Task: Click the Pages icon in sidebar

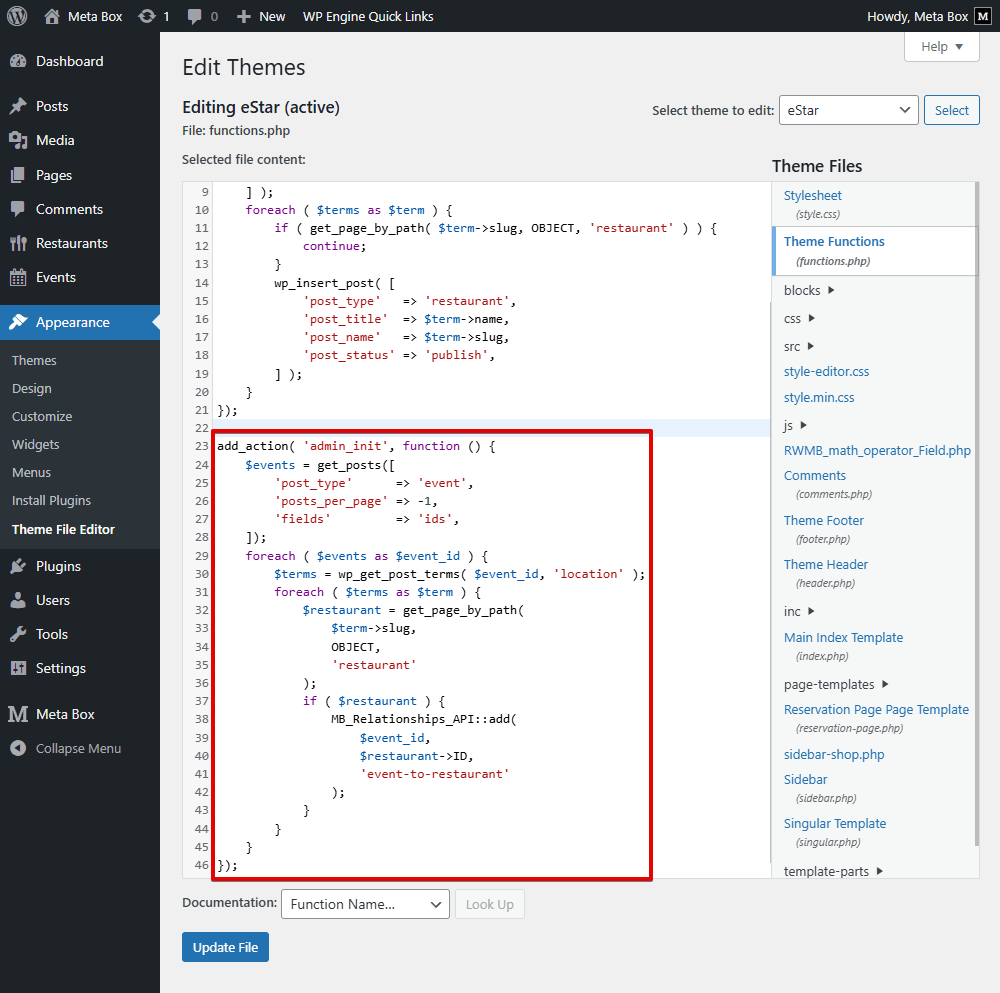Action: 18,175
